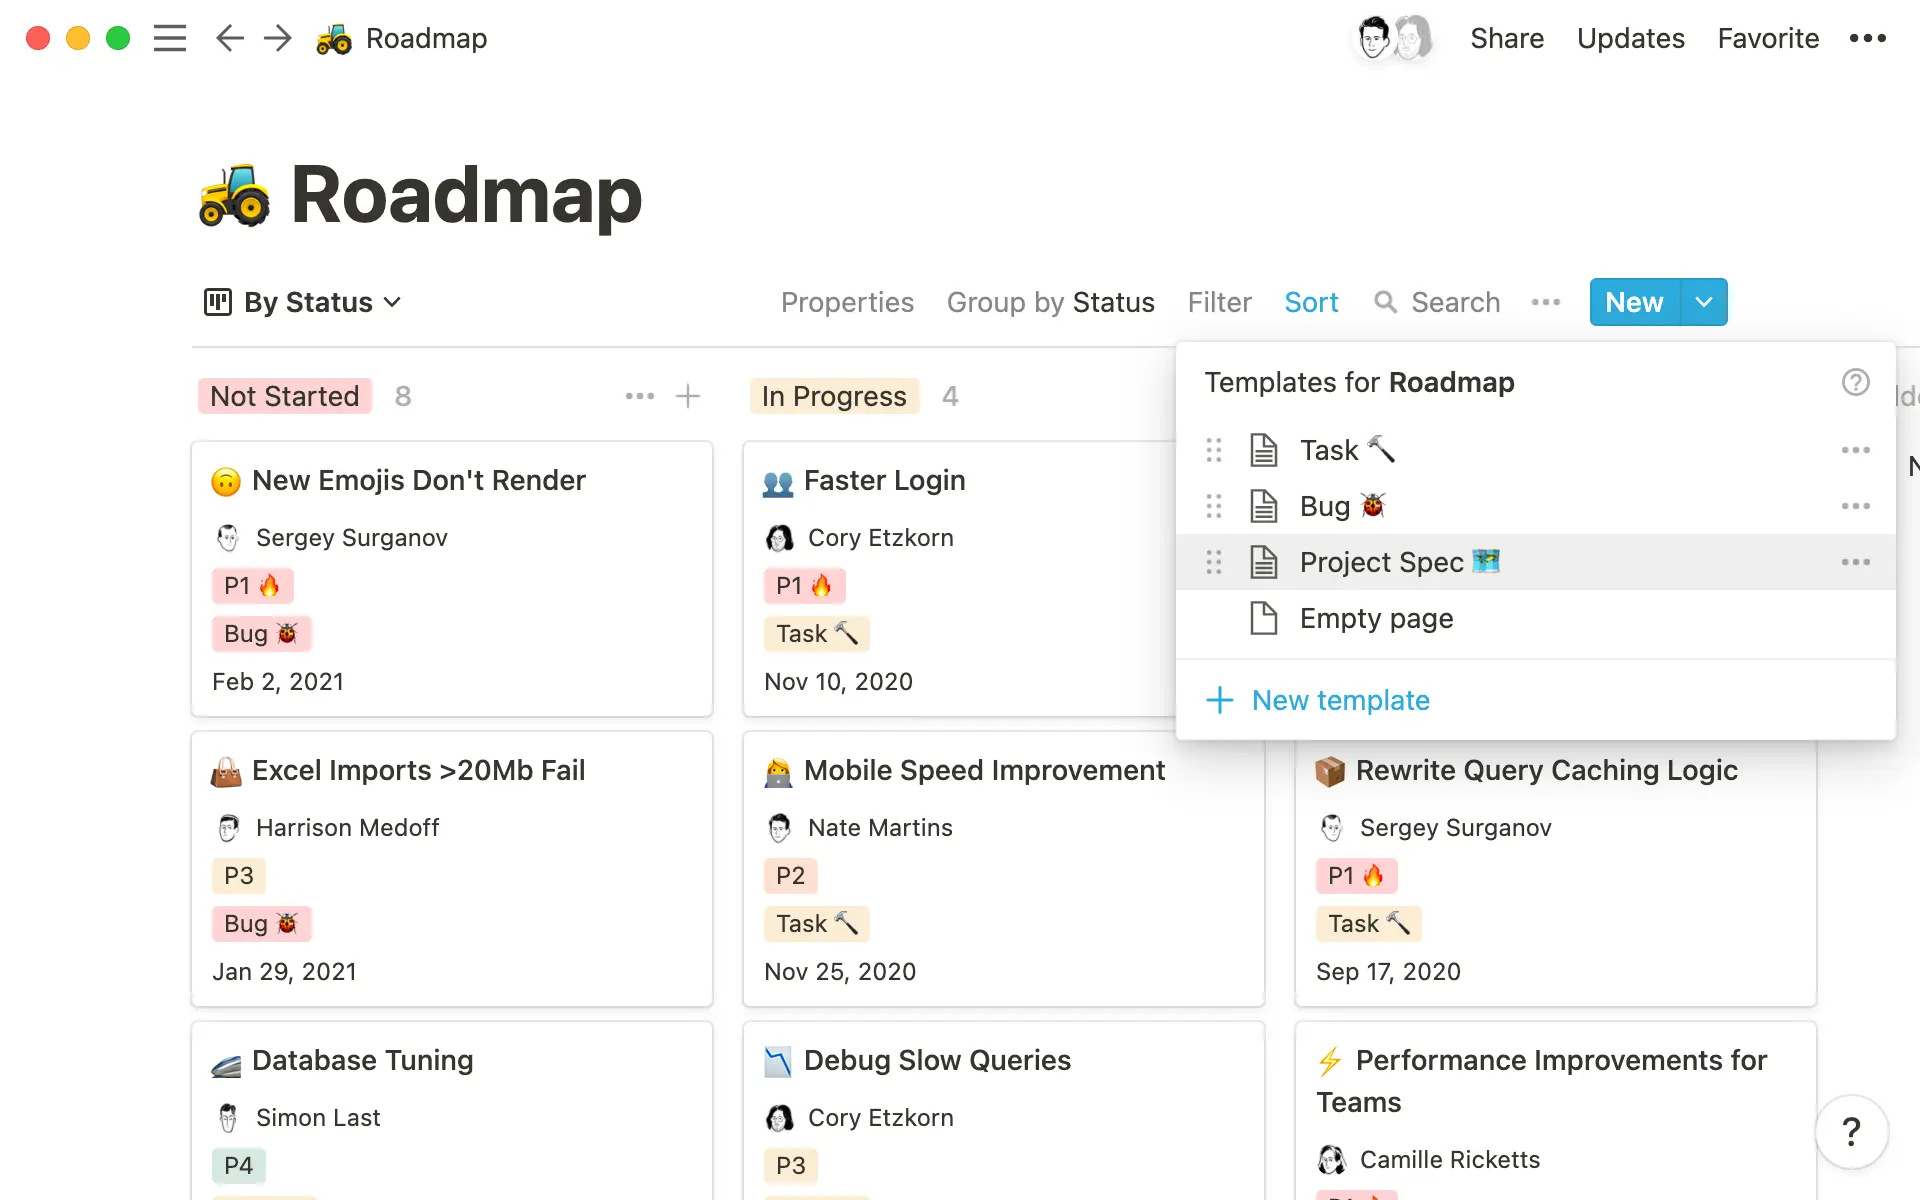Viewport: 1920px width, 1200px height.
Task: Grab the drag handle beside Project Spec template
Action: [1214, 562]
